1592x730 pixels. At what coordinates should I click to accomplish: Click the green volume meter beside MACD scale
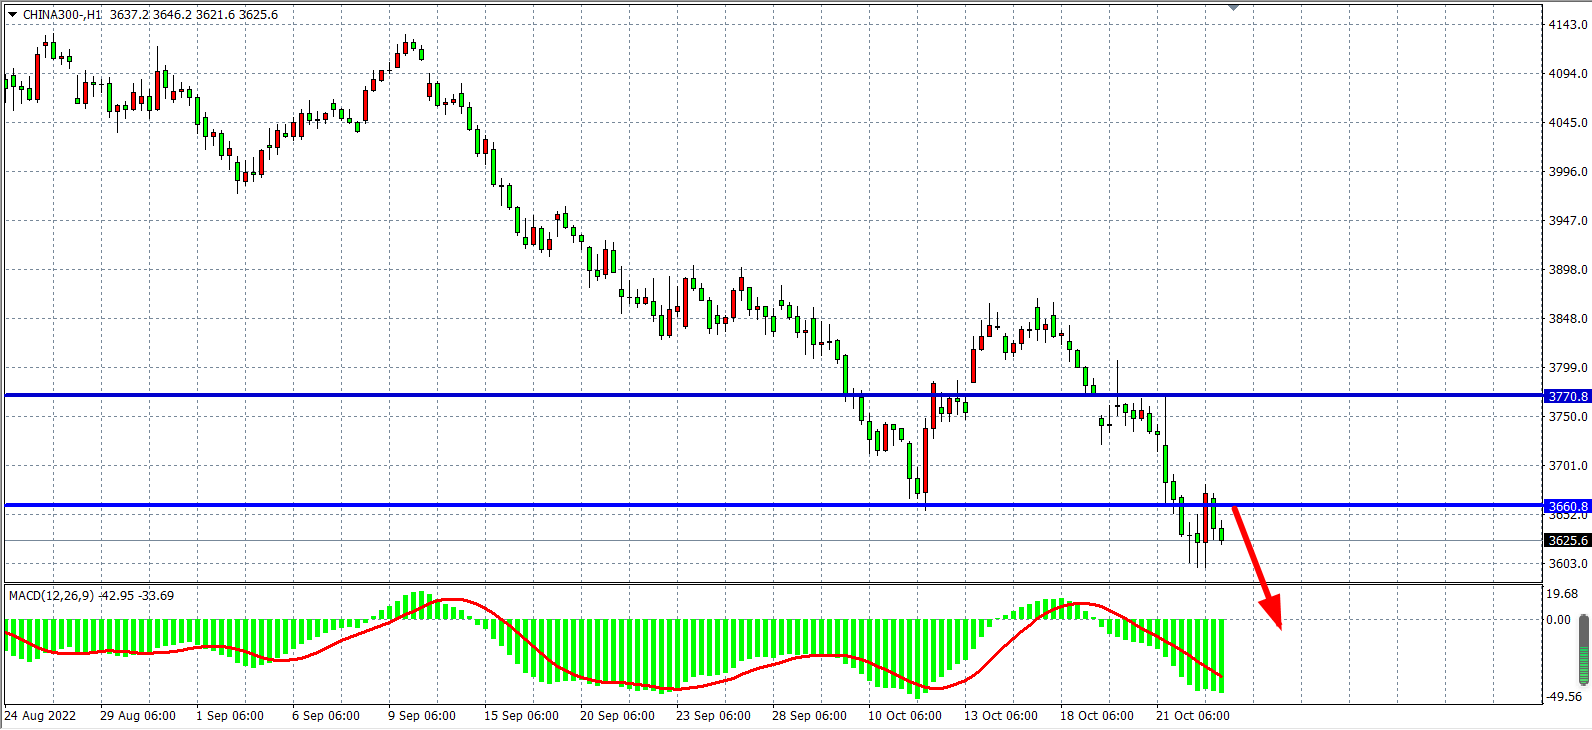click(1584, 650)
